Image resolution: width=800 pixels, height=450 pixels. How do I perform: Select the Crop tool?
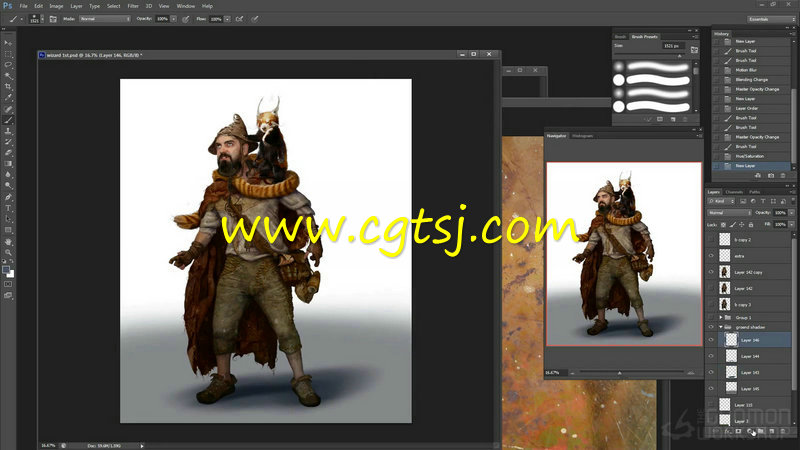pos(8,87)
